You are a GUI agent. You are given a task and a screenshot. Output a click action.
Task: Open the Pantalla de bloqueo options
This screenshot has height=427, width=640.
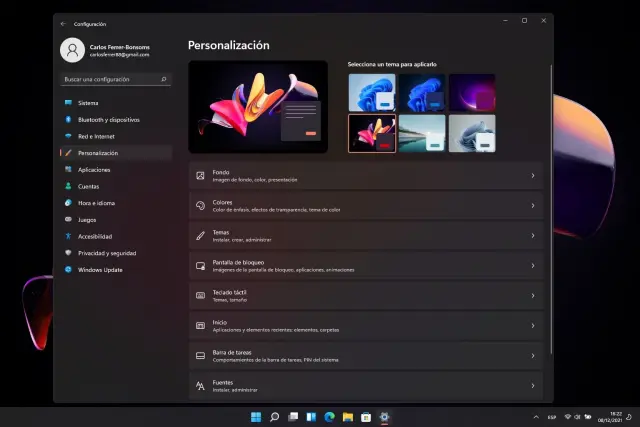click(365, 265)
